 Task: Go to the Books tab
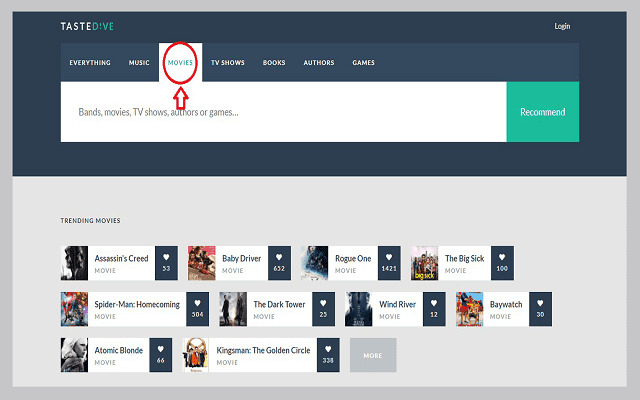pos(274,63)
